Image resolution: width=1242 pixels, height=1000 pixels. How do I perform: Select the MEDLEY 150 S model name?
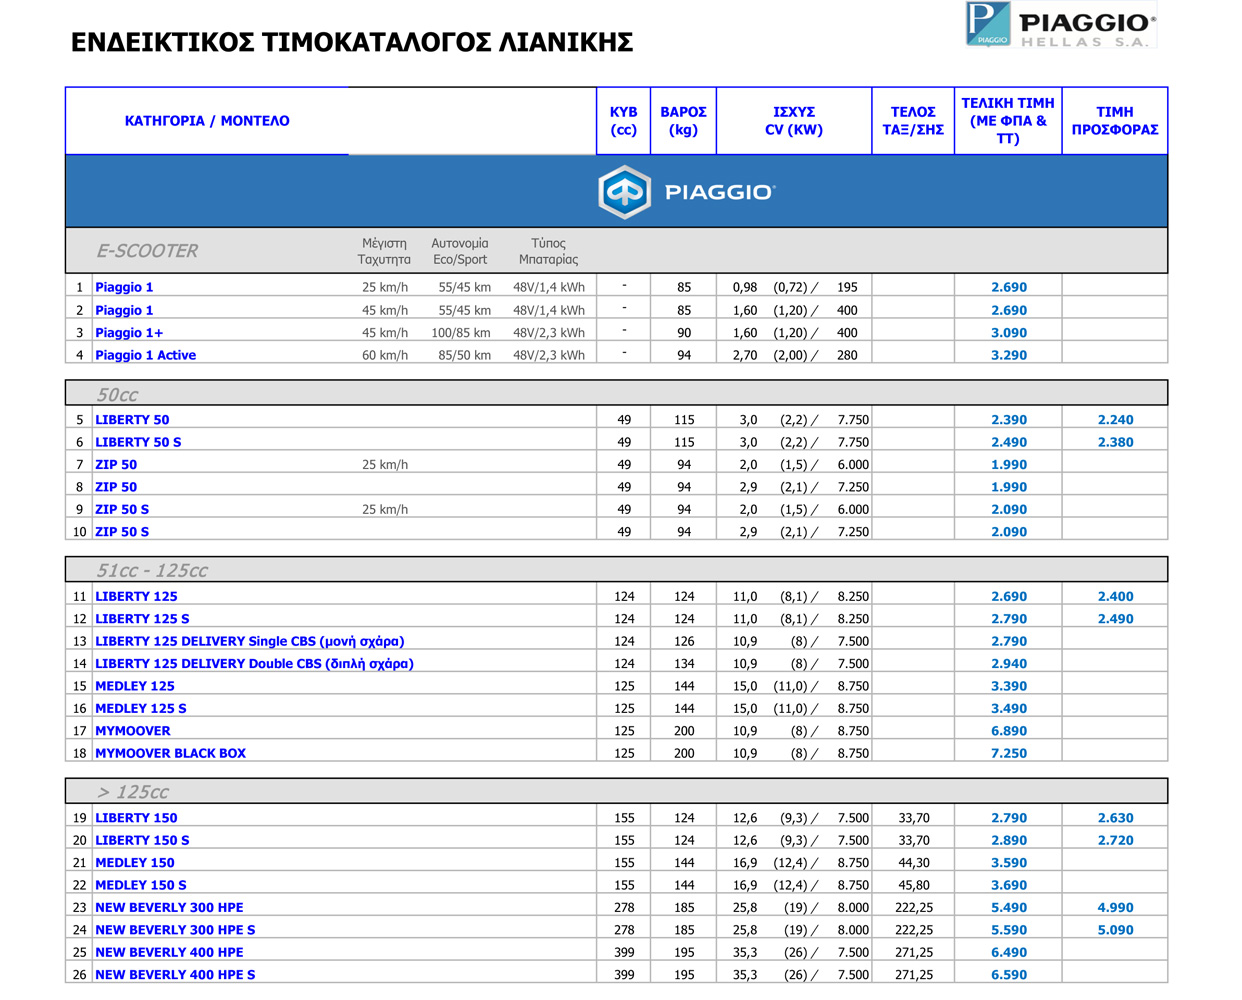pyautogui.click(x=141, y=885)
